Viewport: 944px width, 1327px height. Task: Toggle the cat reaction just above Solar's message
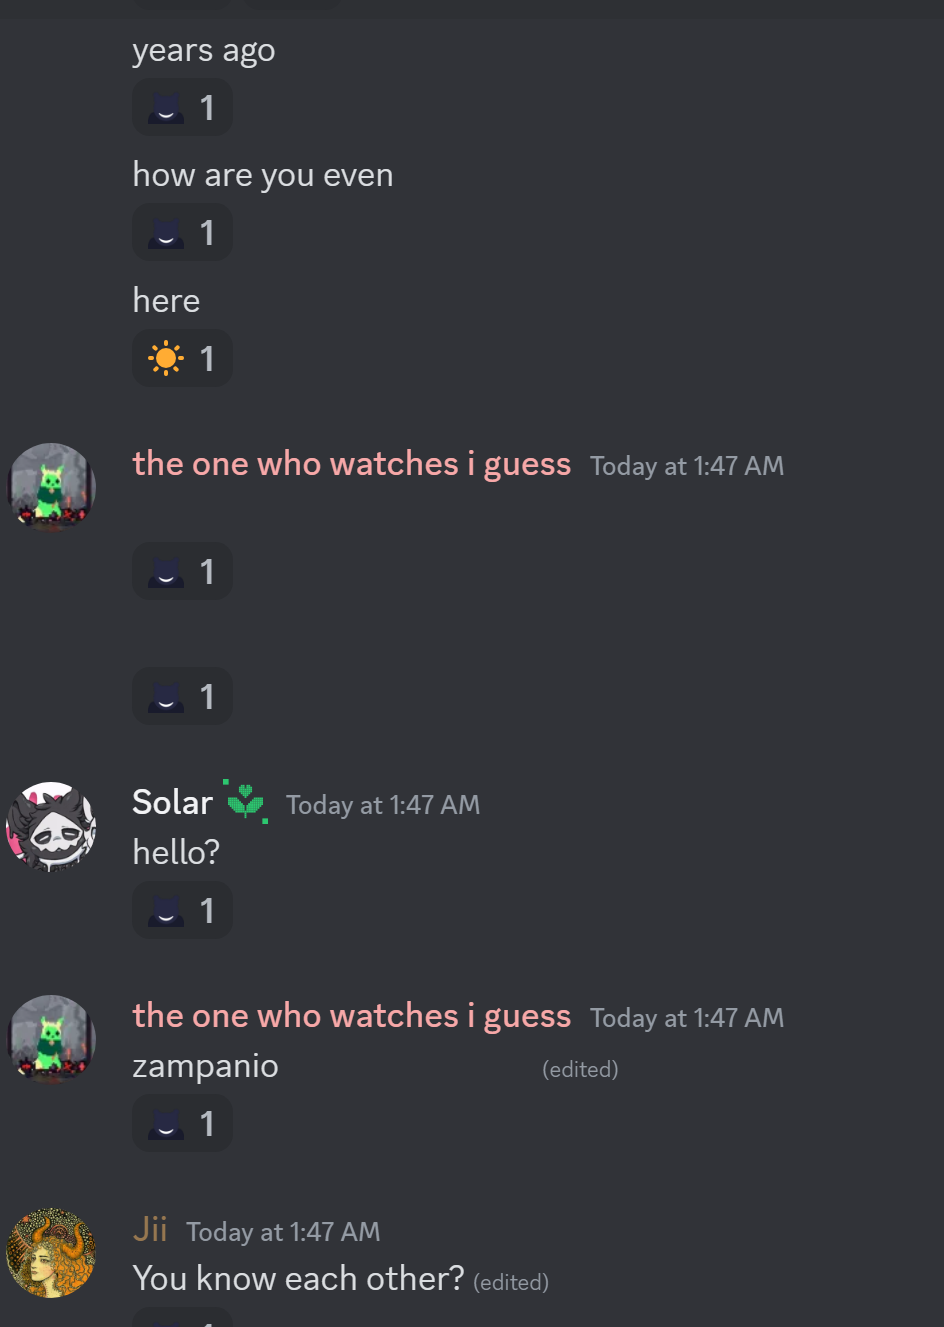182,696
